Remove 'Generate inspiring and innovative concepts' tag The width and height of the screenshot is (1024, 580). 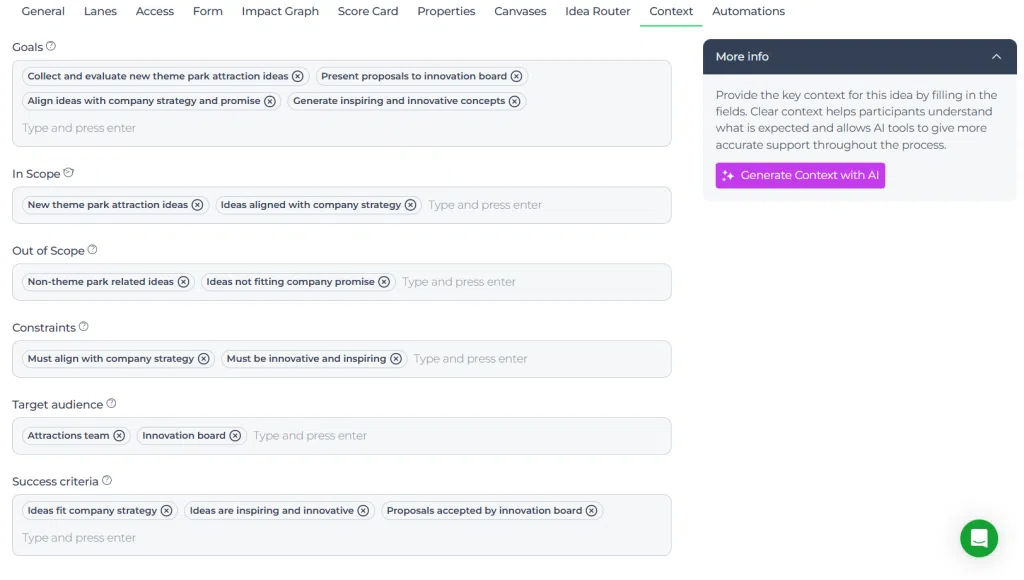click(515, 101)
